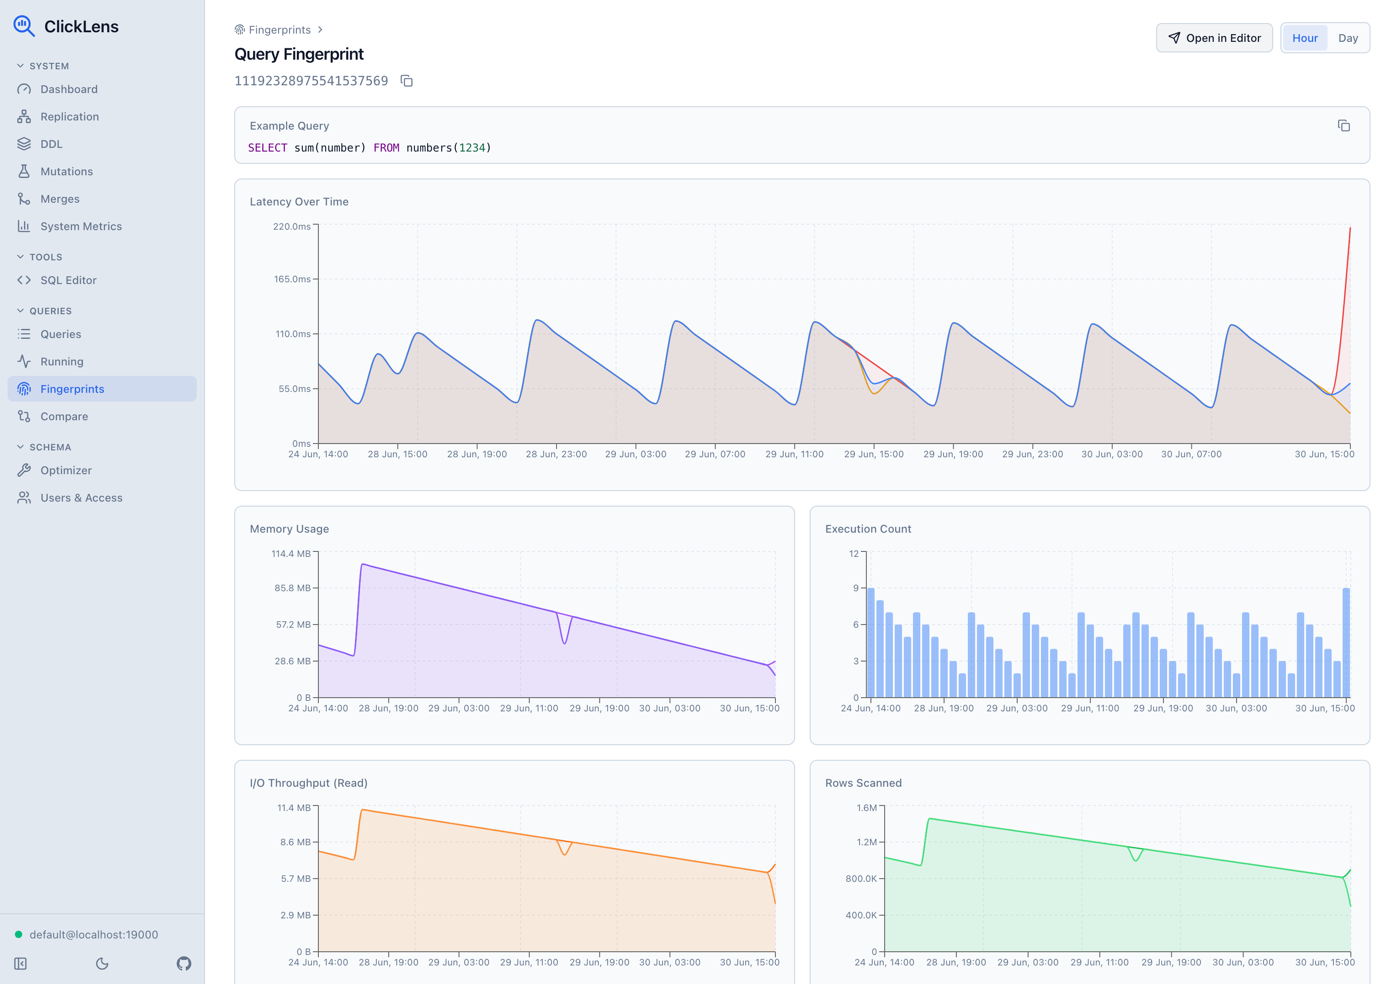Screen dimensions: 1400x984
Task: Switch time granularity to Day
Action: click(1348, 38)
